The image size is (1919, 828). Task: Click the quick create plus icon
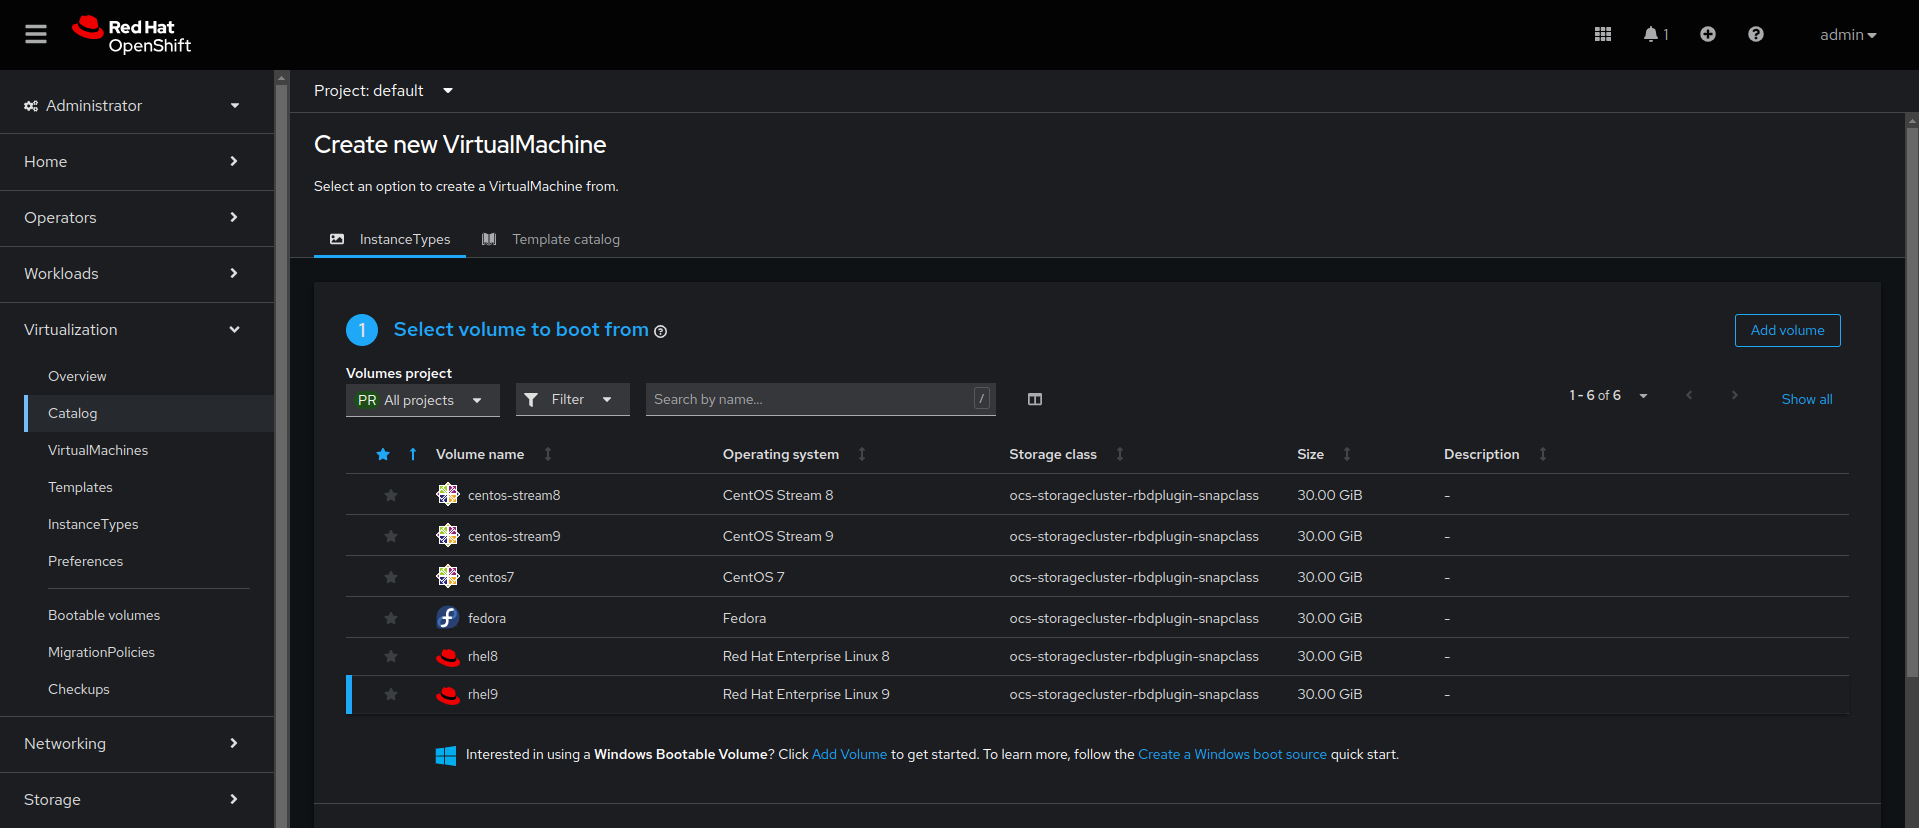coord(1707,34)
